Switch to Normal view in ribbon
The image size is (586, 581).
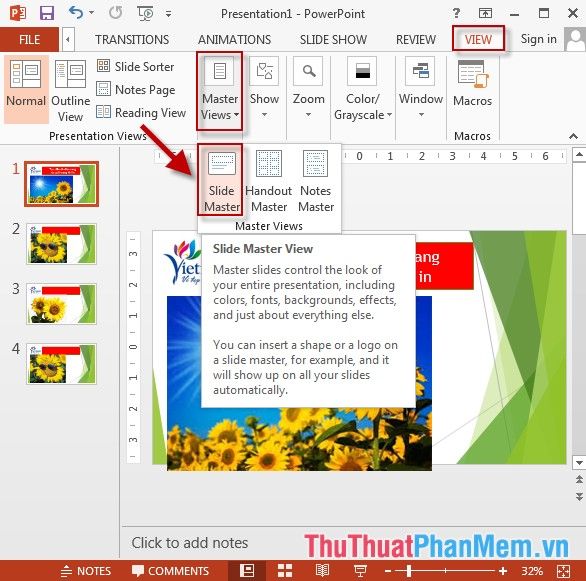26,89
